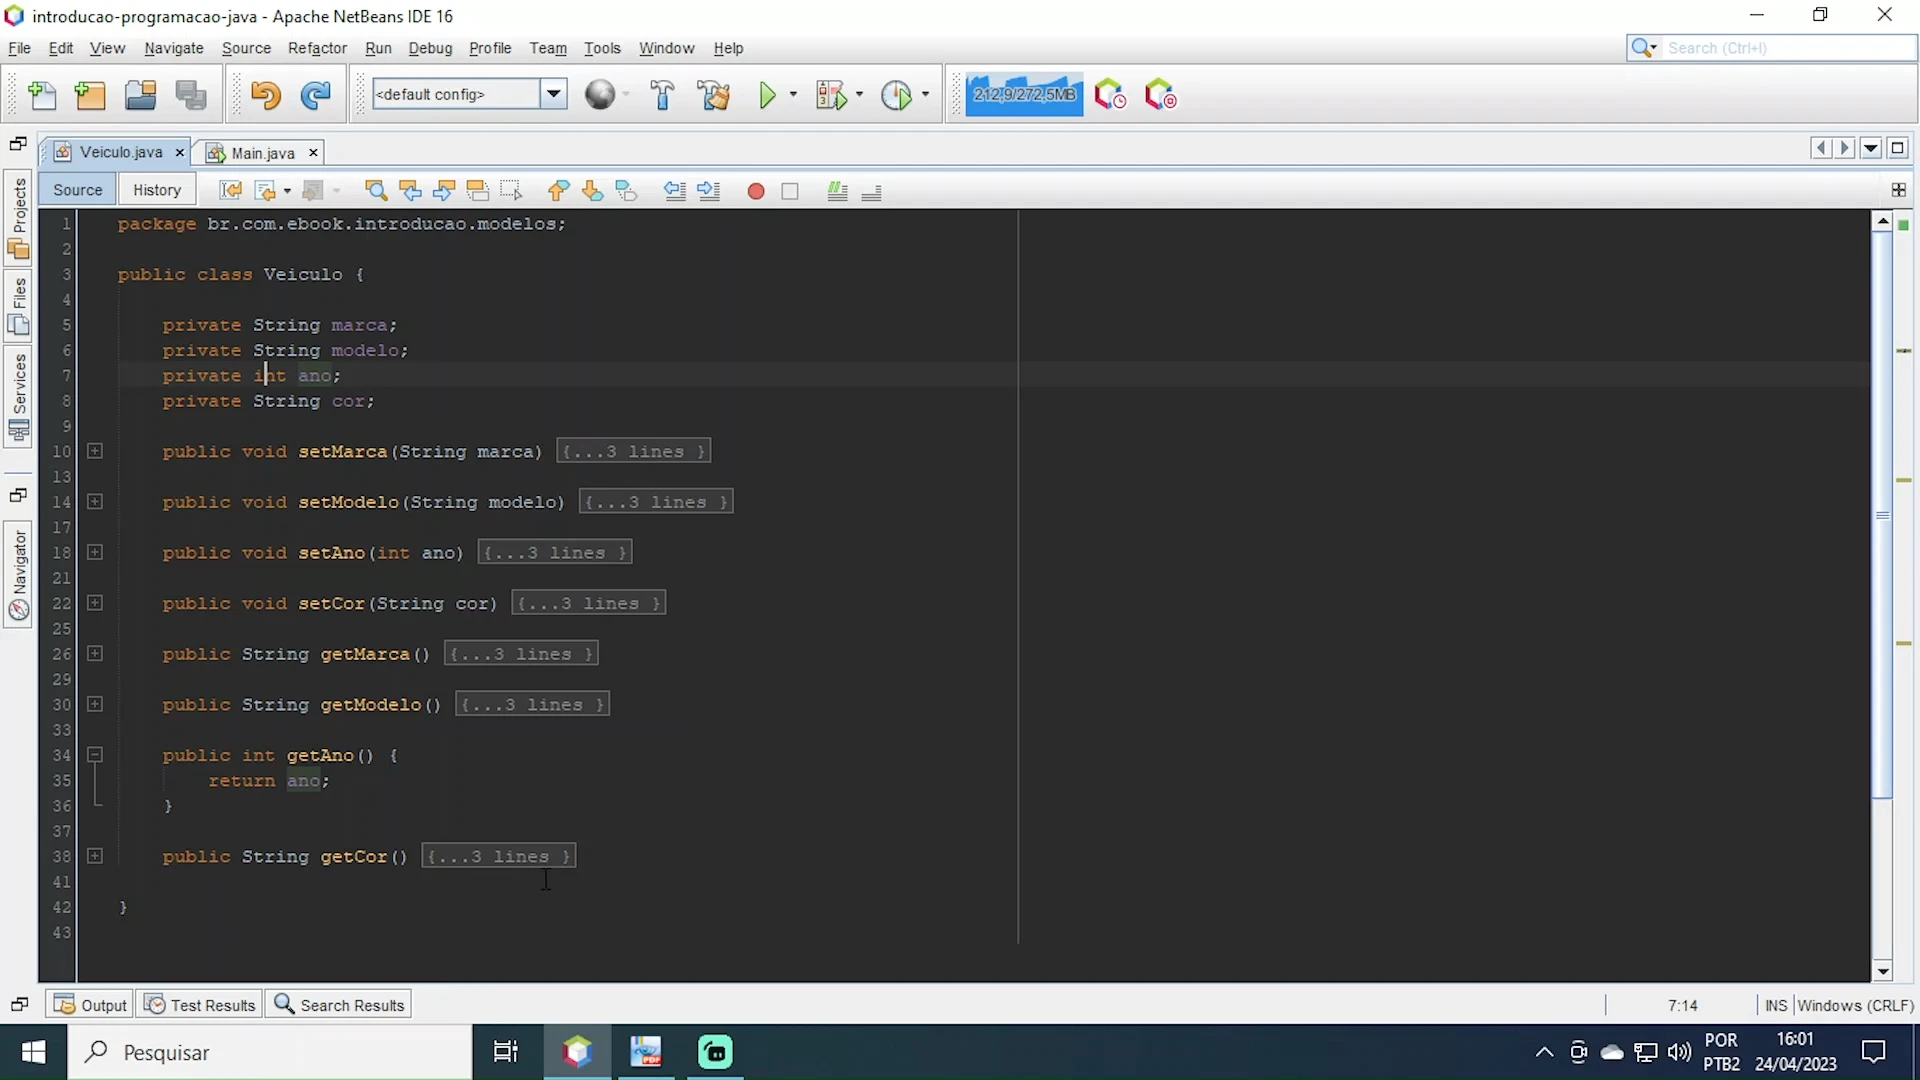This screenshot has width=1920, height=1080.
Task: Run the project with green play icon
Action: (x=767, y=95)
